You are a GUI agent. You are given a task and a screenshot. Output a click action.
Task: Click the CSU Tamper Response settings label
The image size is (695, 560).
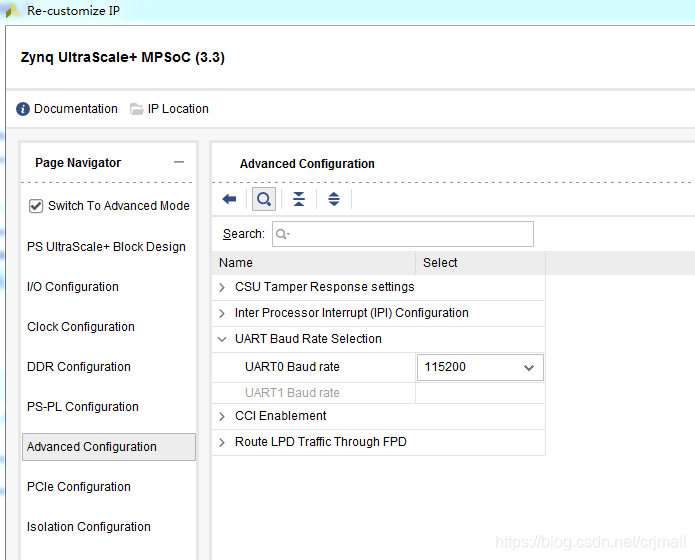coord(324,287)
